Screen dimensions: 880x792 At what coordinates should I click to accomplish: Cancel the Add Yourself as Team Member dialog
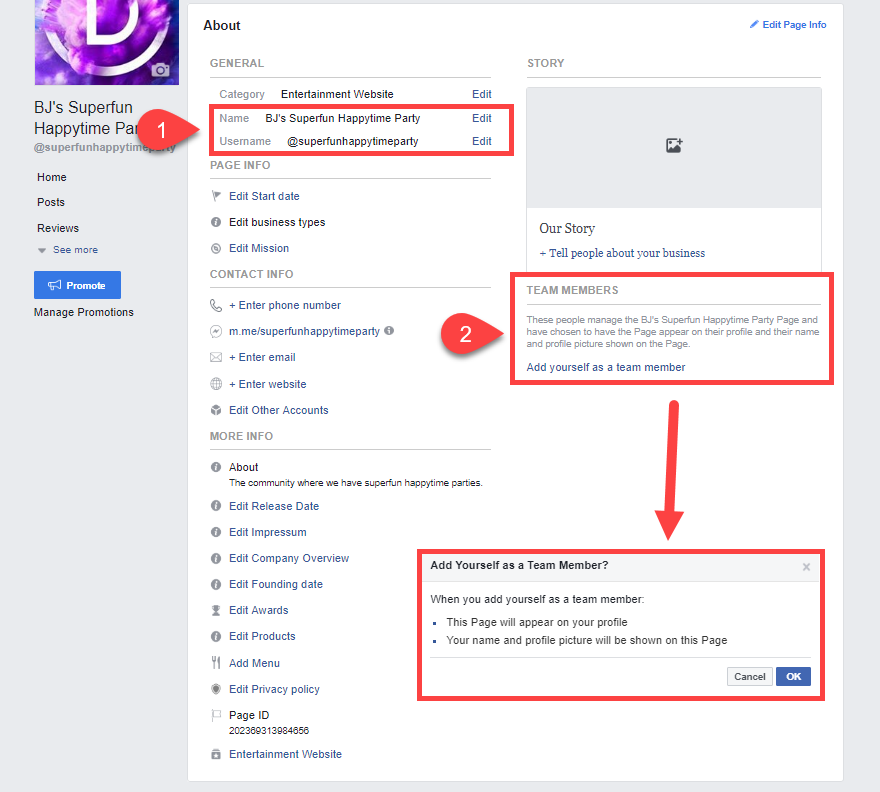pyautogui.click(x=749, y=676)
